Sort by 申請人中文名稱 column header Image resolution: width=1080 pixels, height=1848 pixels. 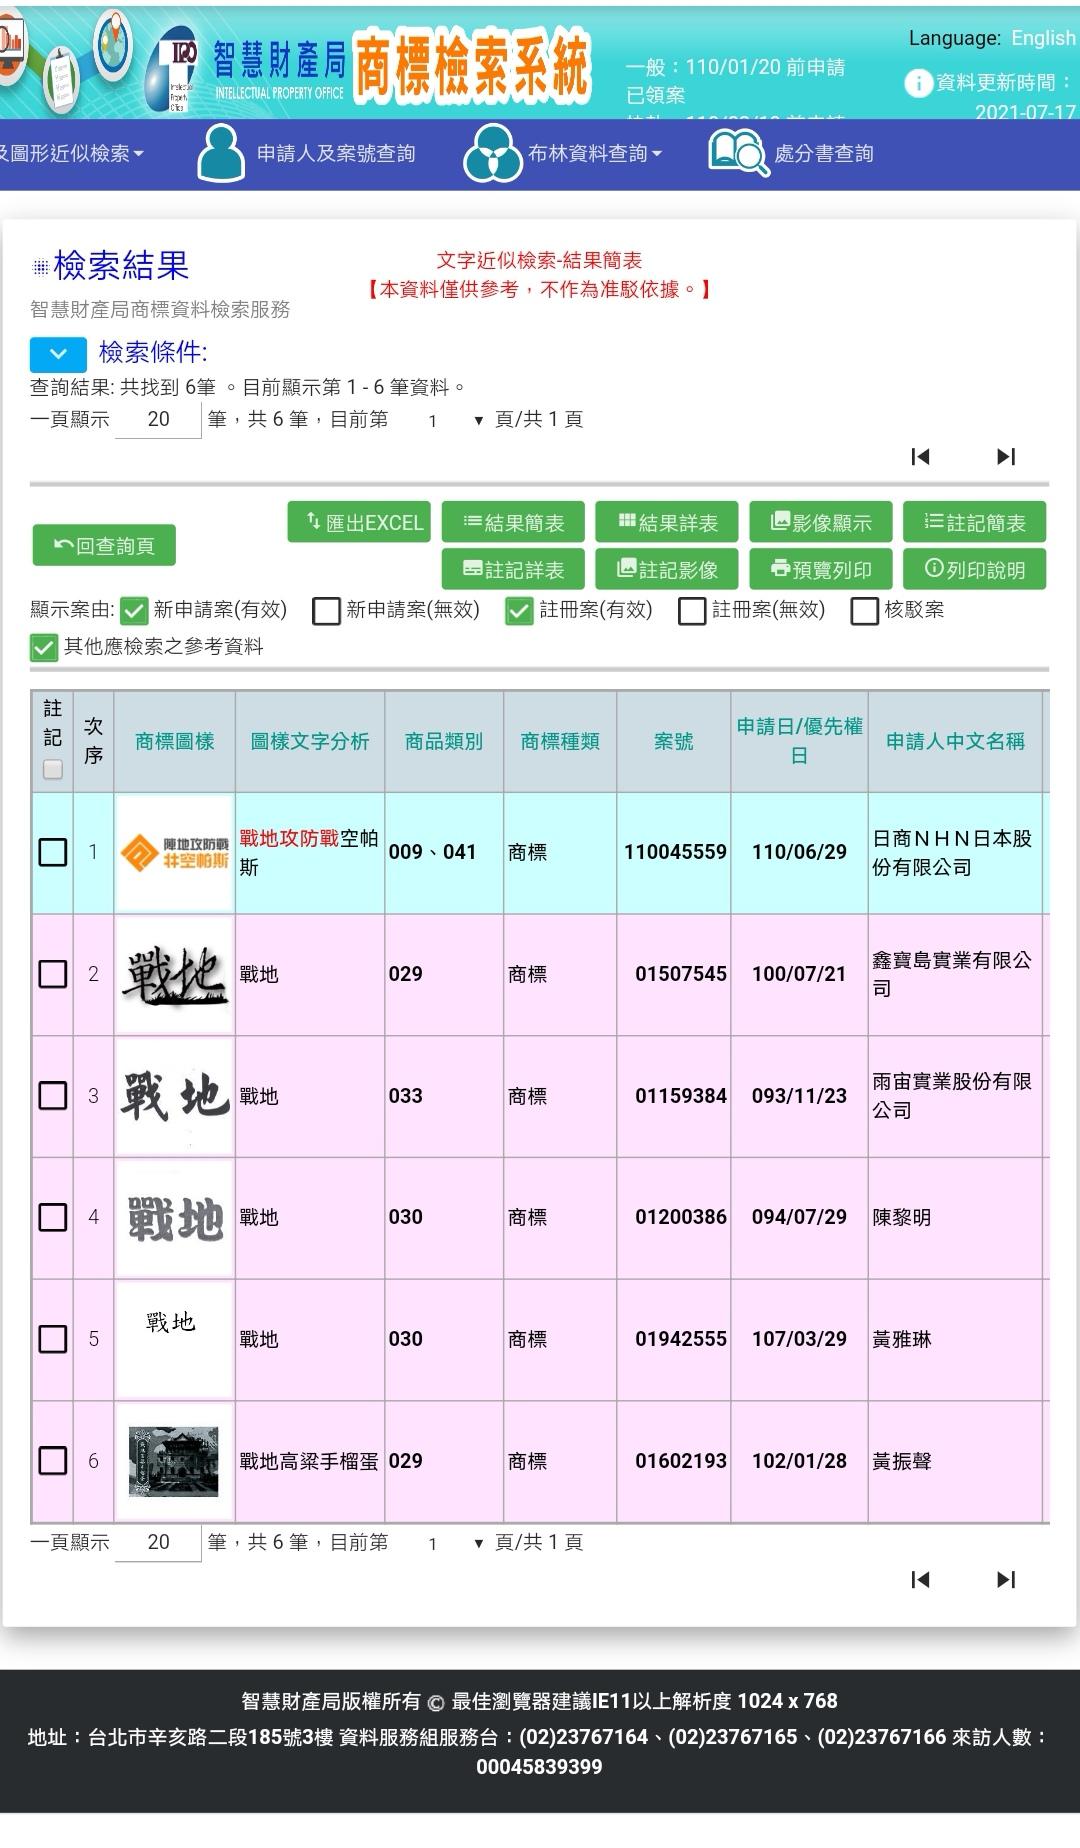point(955,741)
